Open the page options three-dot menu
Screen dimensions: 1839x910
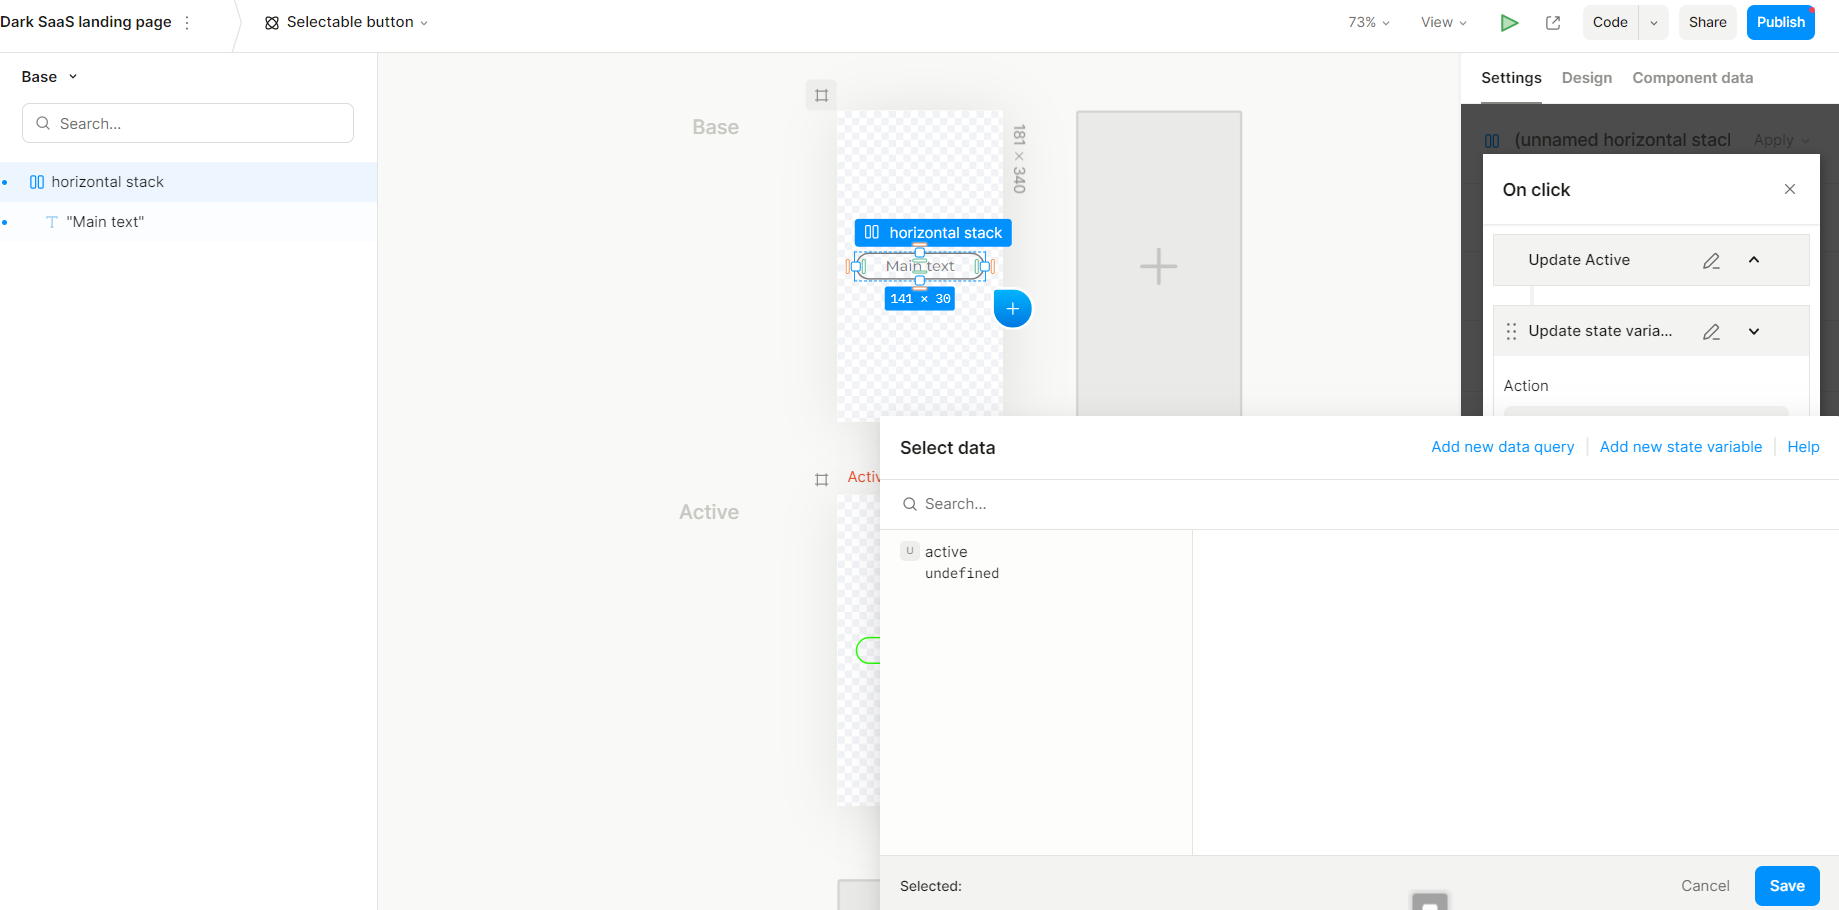(x=187, y=22)
